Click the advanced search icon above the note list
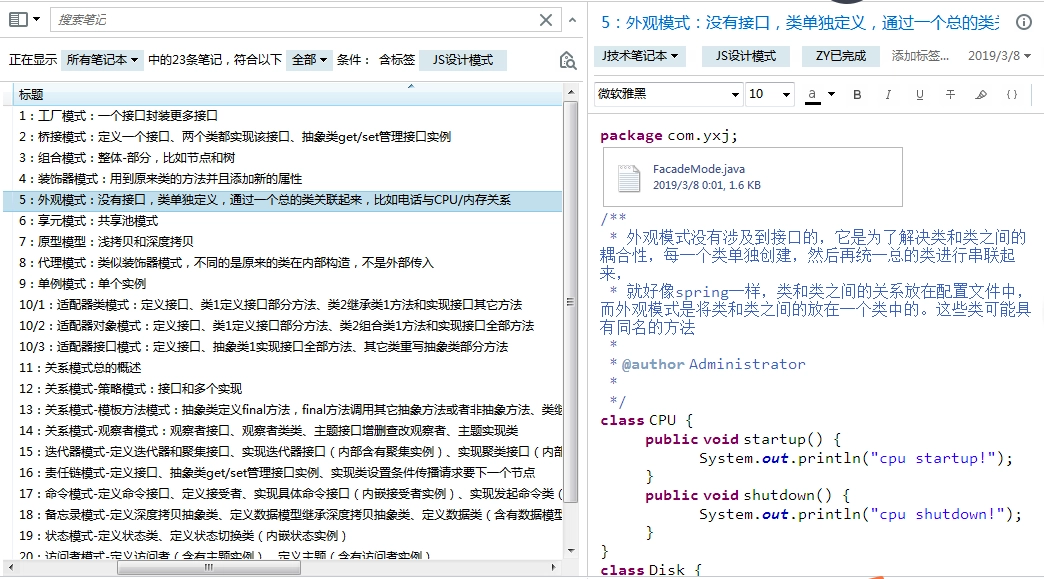 point(568,58)
